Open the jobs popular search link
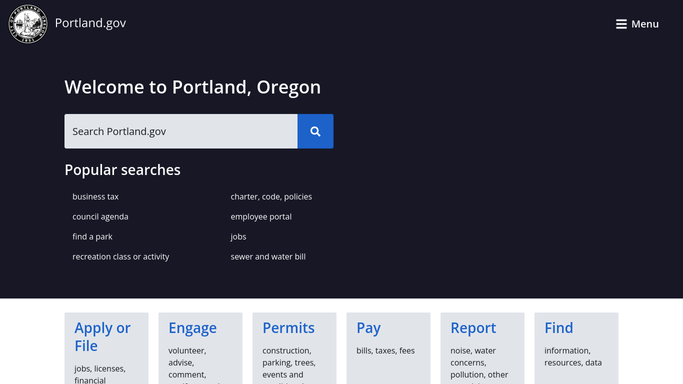The height and width of the screenshot is (384, 683). tap(238, 237)
